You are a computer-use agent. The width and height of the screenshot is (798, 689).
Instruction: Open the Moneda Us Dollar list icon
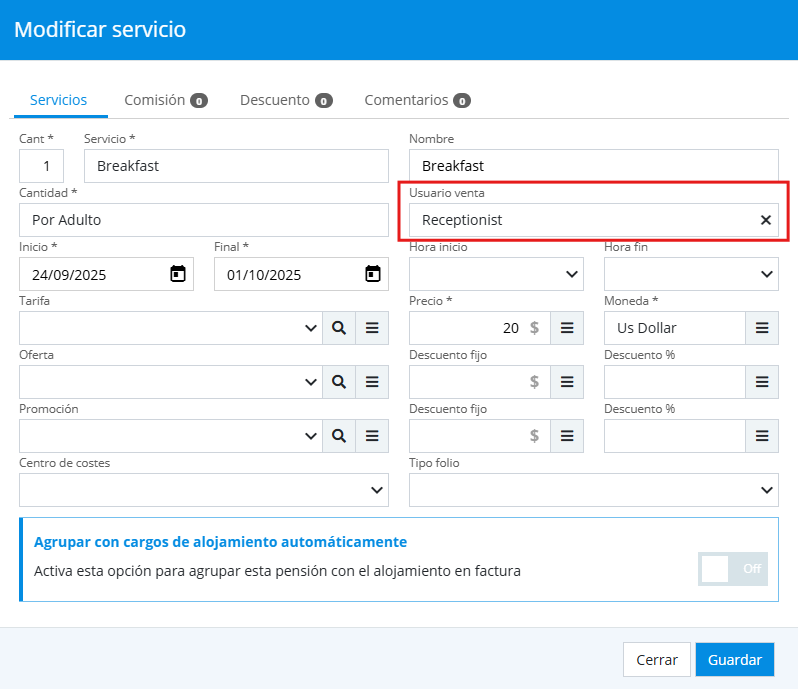pos(761,328)
